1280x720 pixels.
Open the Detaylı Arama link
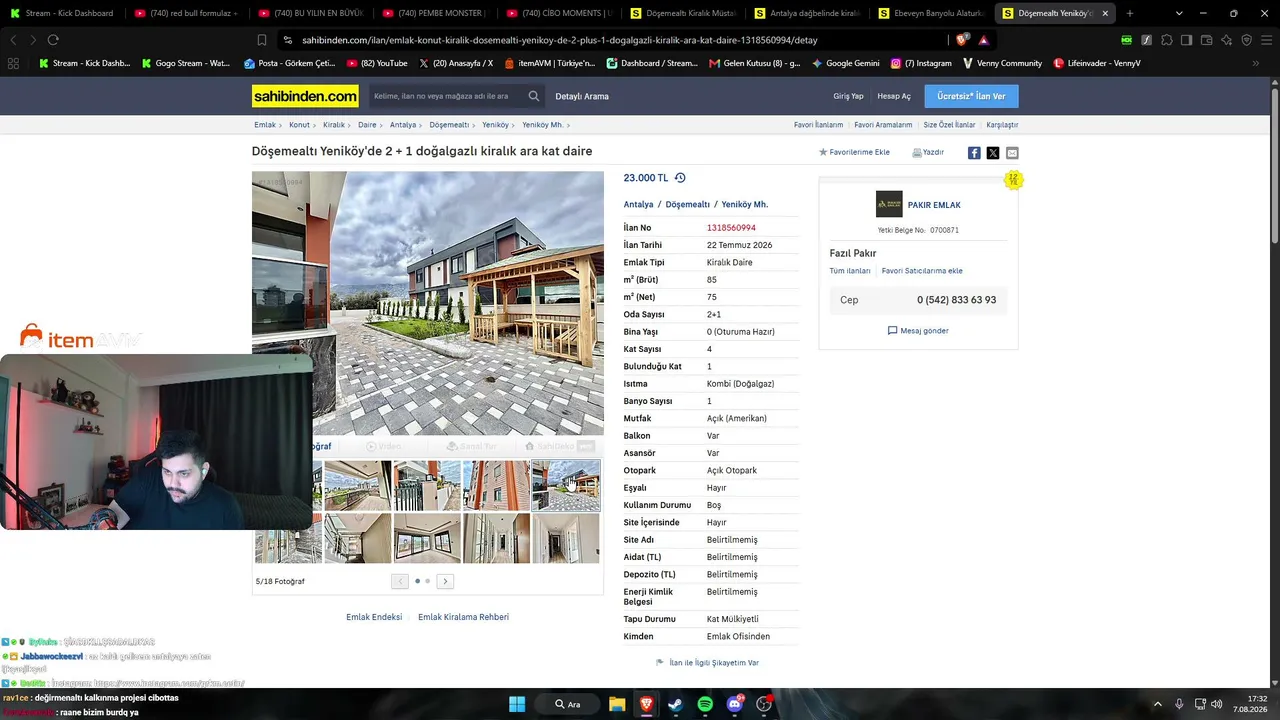pyautogui.click(x=582, y=96)
